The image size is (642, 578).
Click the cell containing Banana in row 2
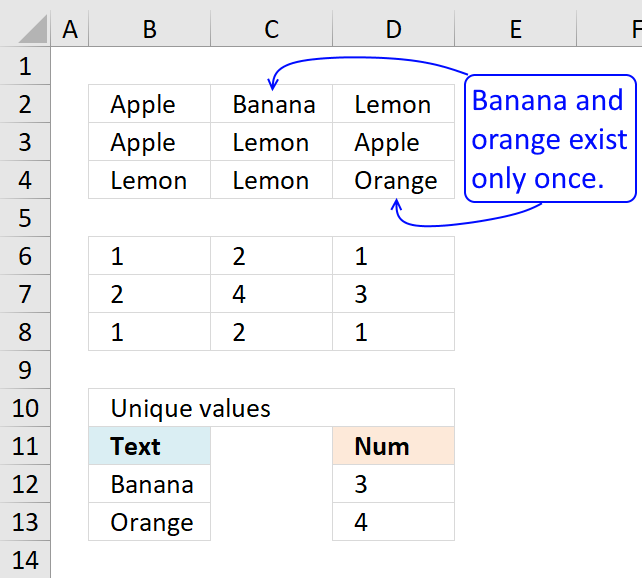(271, 104)
